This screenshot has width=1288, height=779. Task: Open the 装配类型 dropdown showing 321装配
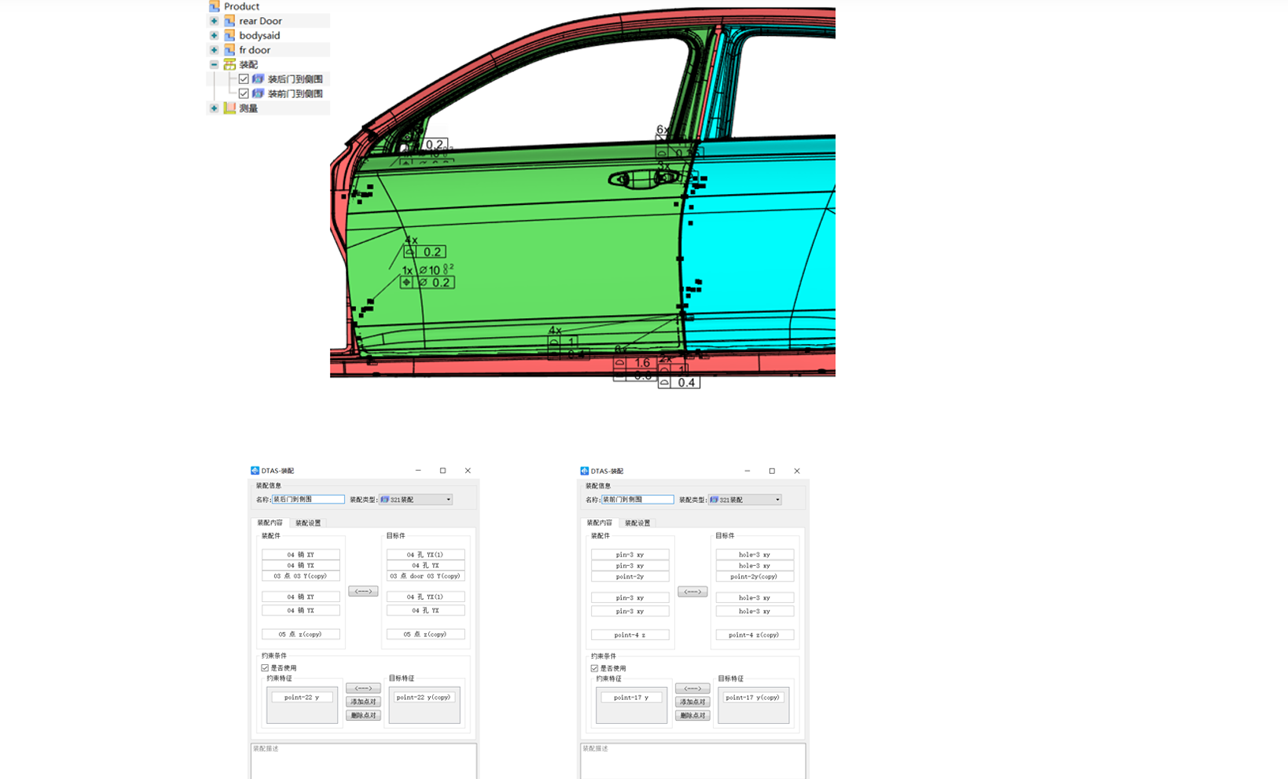[x=448, y=499]
